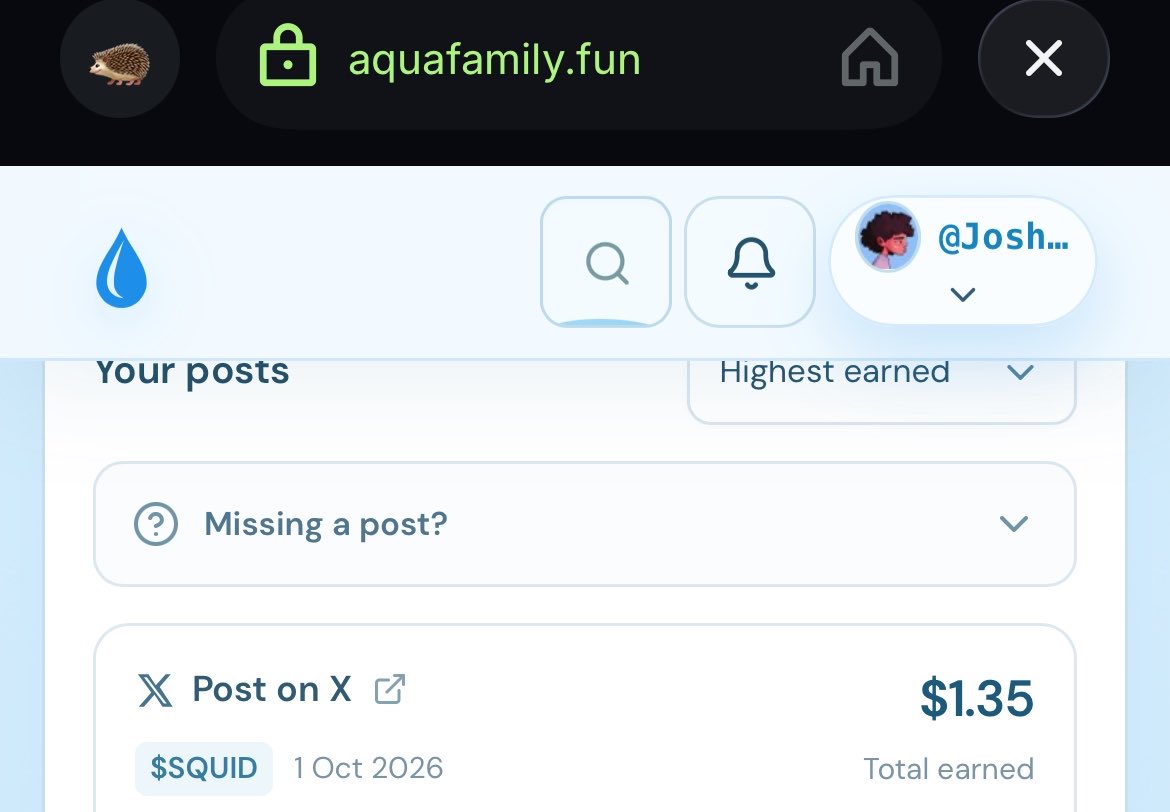This screenshot has height=812, width=1170.
Task: Select the $SQUID token tag
Action: pyautogui.click(x=204, y=768)
